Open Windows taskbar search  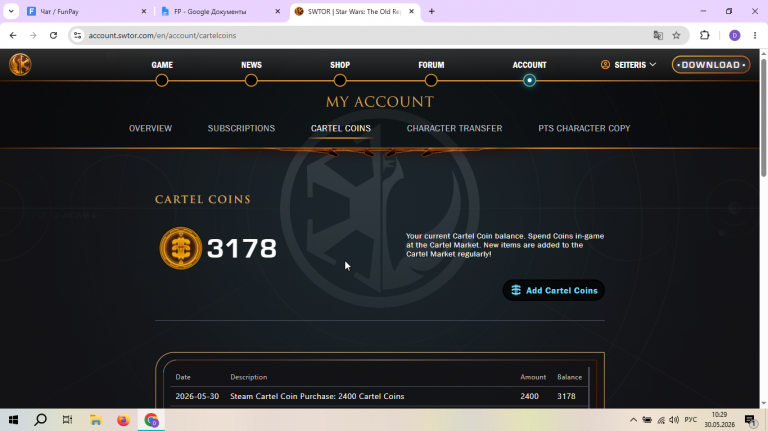(40, 420)
